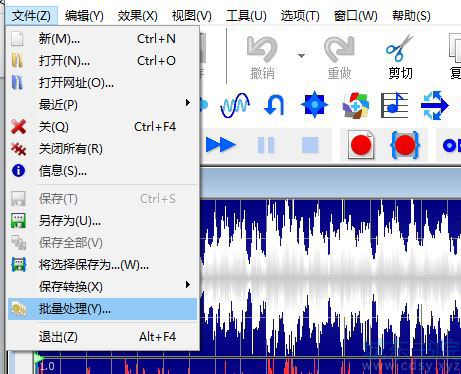Click the new document page icon

17,39
